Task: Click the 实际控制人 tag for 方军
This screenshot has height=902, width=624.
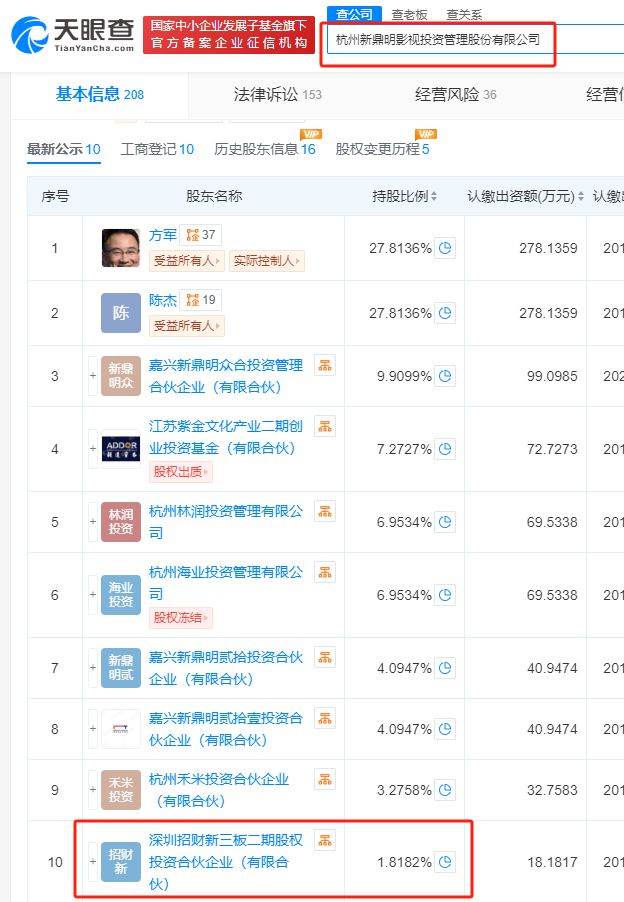Action: point(267,261)
